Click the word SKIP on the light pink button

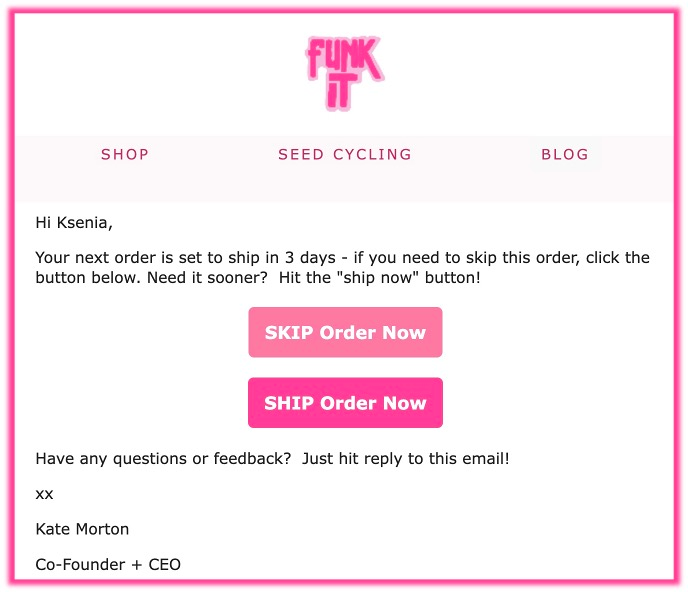pyautogui.click(x=289, y=332)
